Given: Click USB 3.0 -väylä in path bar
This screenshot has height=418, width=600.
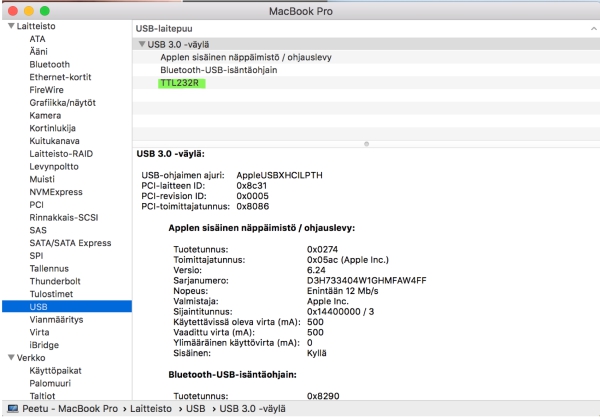Looking at the screenshot, I should [253, 408].
